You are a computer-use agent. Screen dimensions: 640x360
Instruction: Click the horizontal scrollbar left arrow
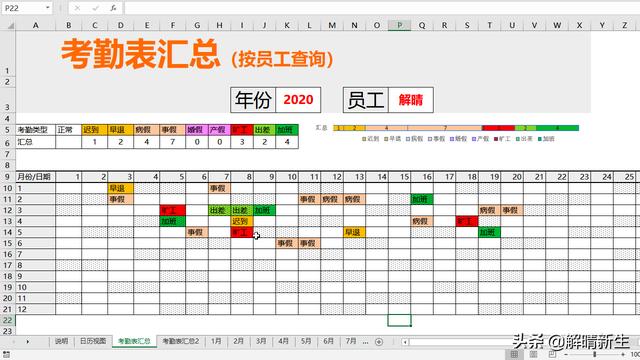click(x=405, y=342)
